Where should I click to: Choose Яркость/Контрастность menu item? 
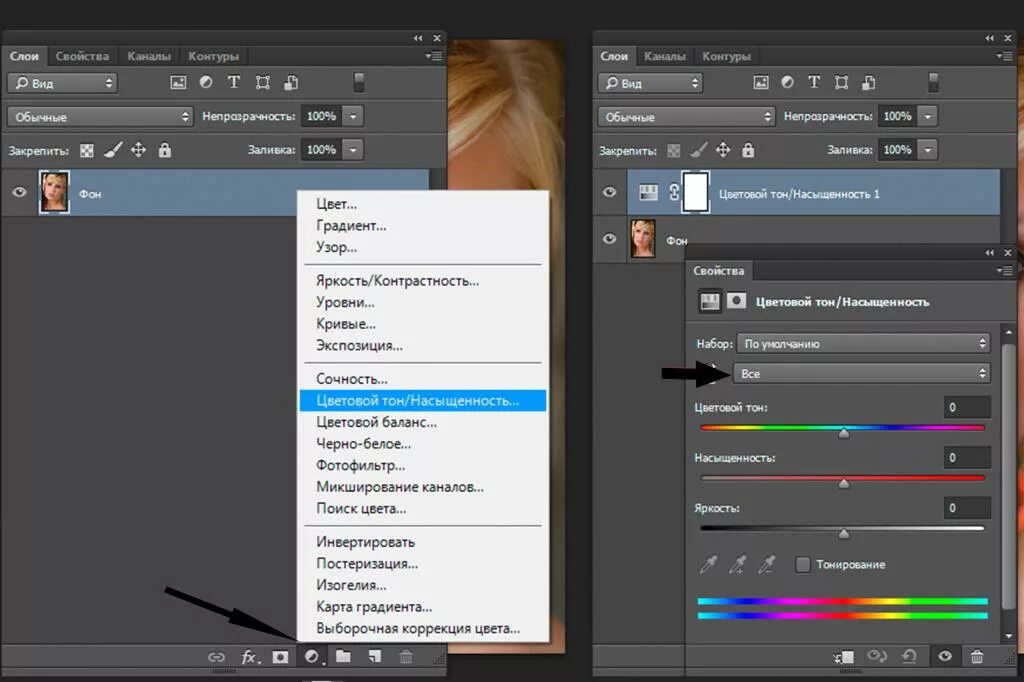pos(423,281)
